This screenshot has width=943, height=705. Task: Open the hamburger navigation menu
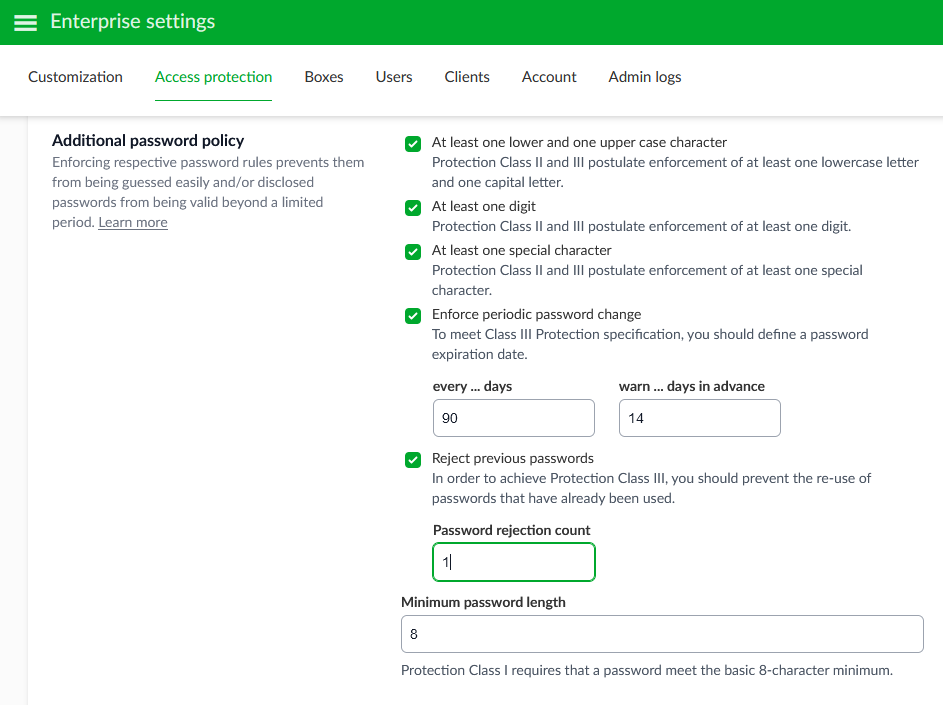coord(25,22)
